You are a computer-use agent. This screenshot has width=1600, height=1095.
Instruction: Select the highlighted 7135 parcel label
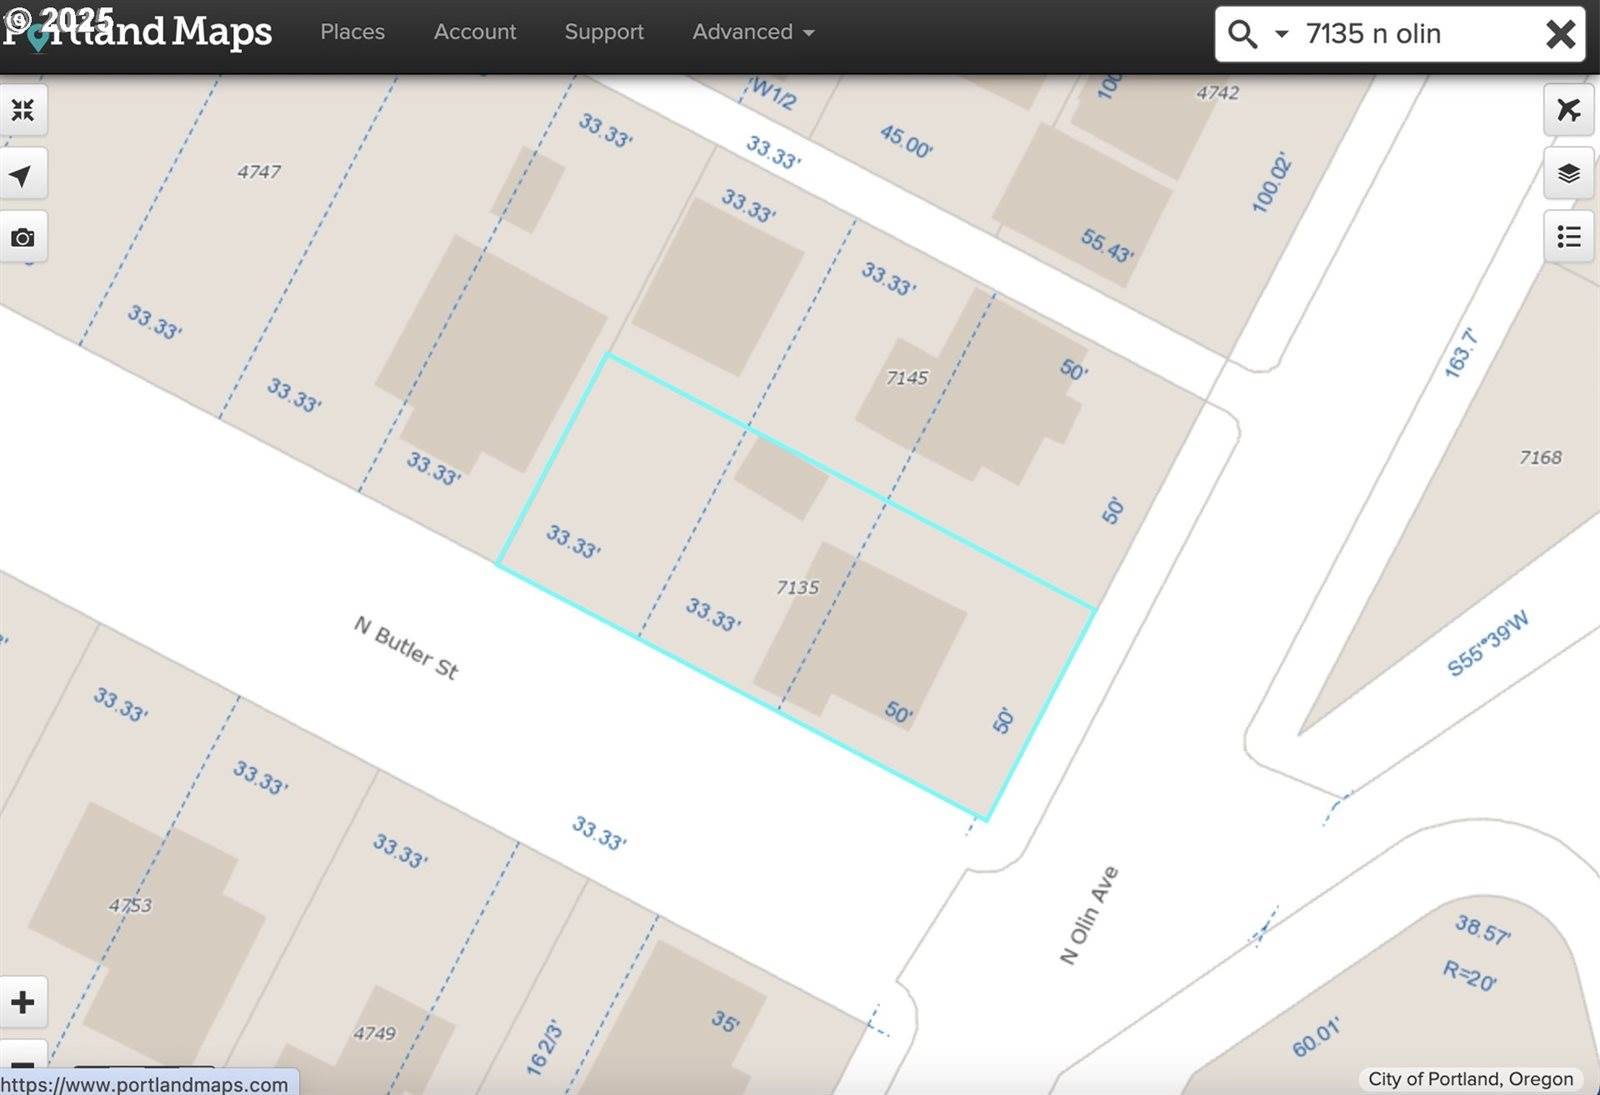click(x=797, y=587)
